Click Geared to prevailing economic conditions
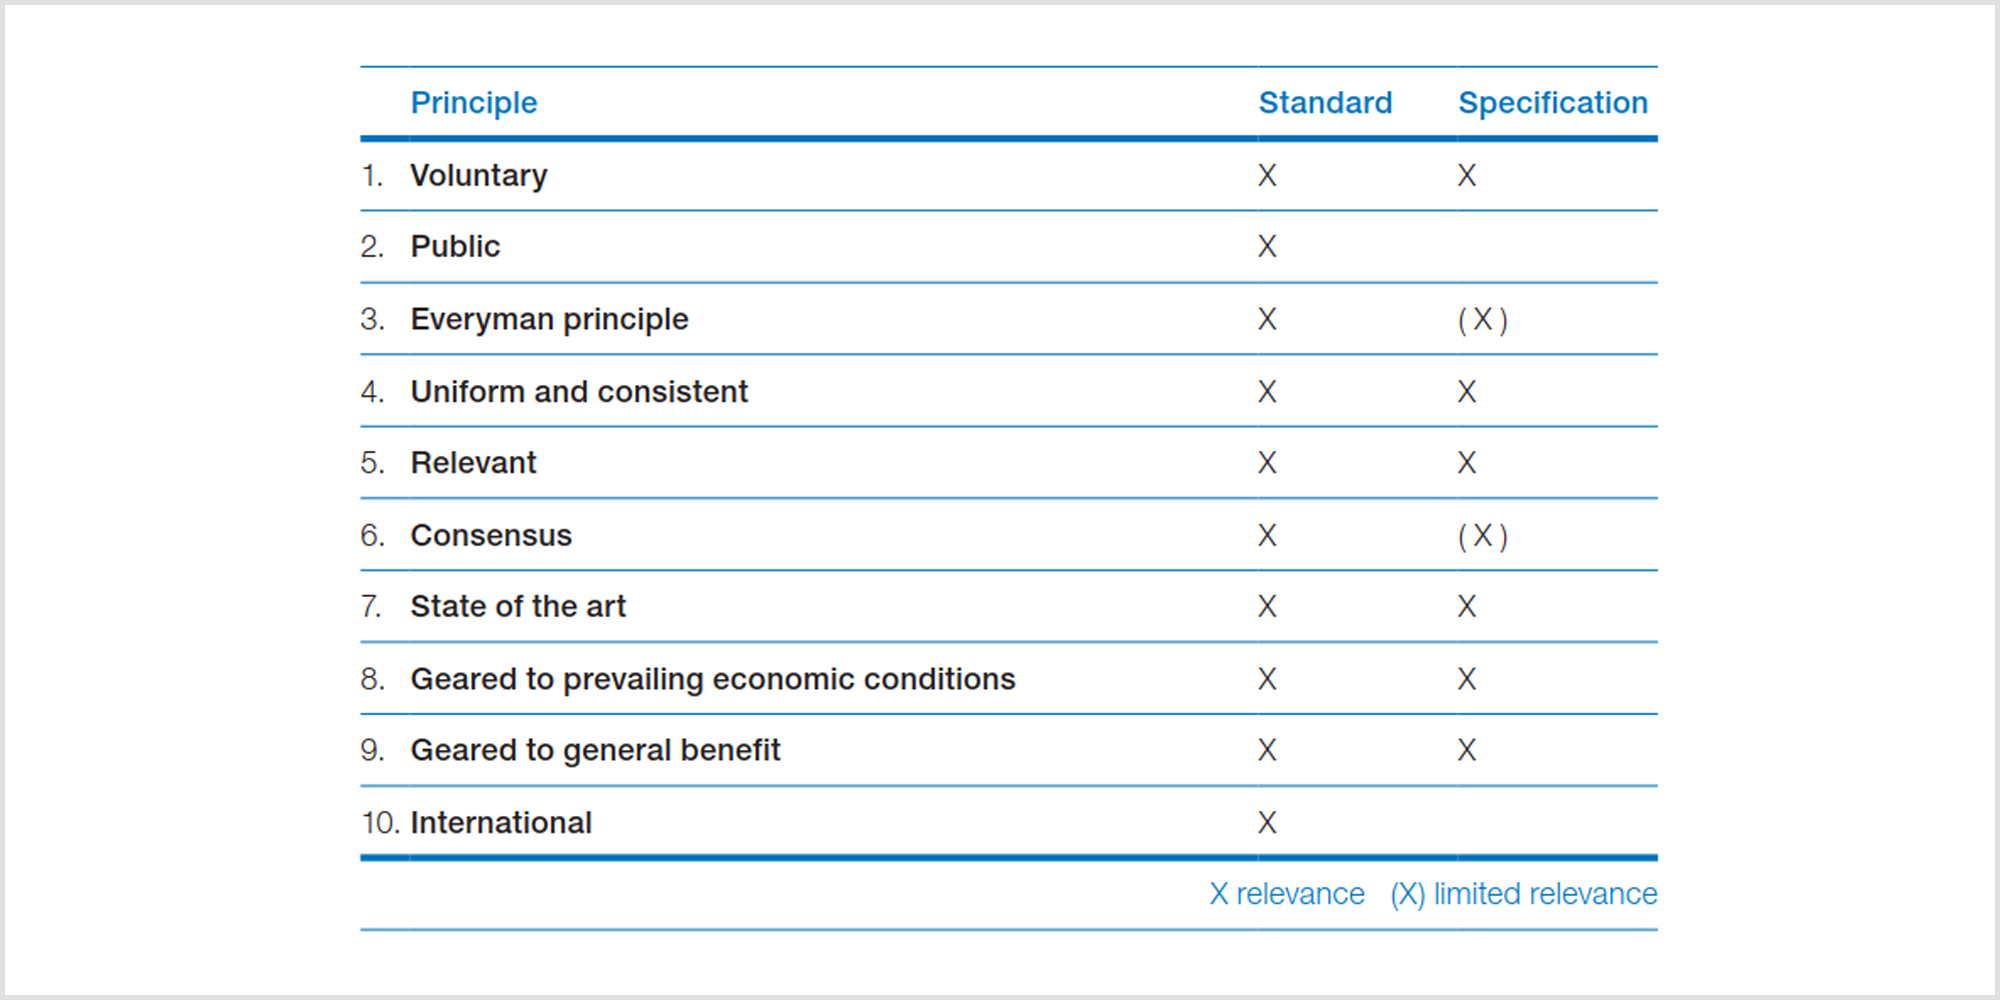Viewport: 2000px width, 1000px height. (x=713, y=680)
